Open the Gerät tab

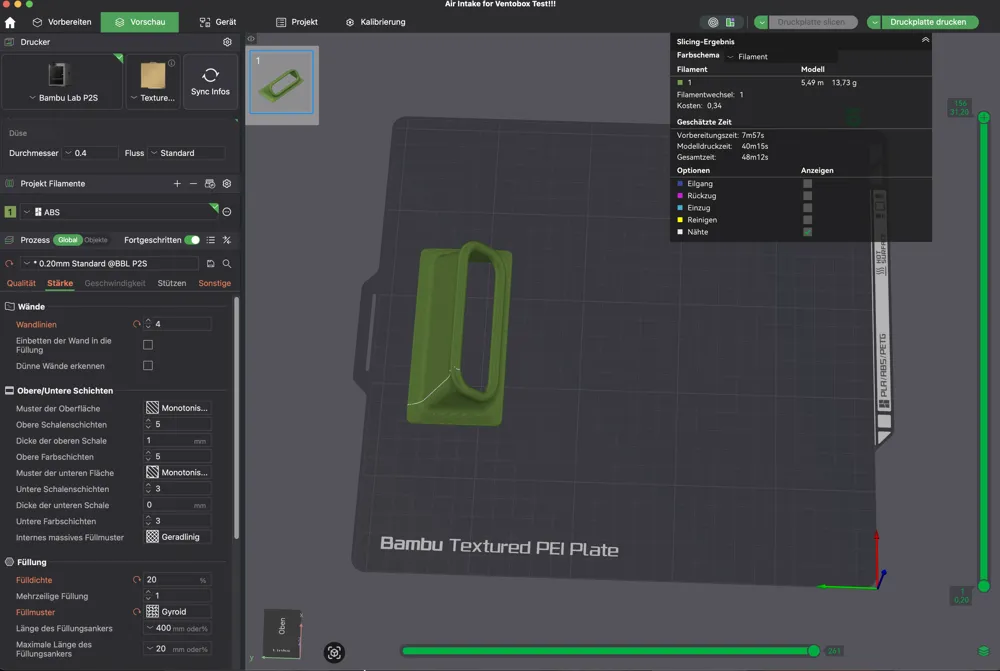click(x=217, y=22)
